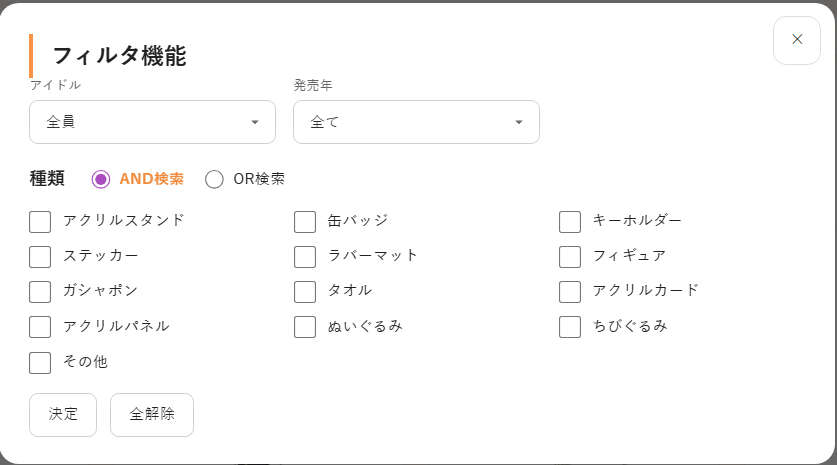Image resolution: width=837 pixels, height=465 pixels.
Task: Select the AND検索 radio button
Action: pyautogui.click(x=101, y=179)
